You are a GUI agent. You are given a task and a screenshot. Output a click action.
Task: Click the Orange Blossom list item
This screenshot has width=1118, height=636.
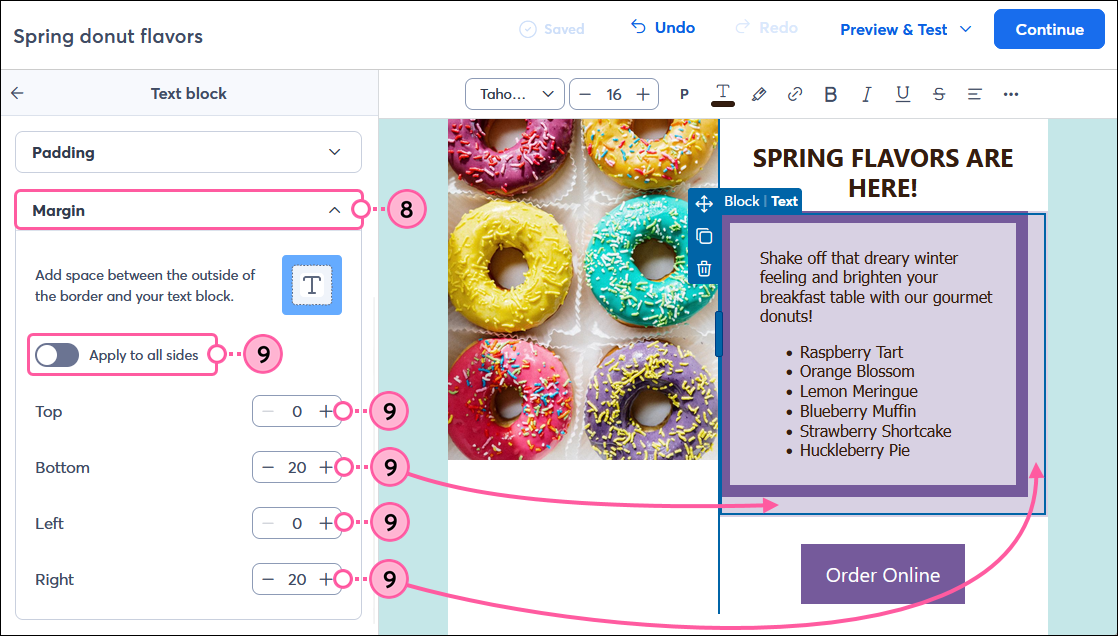[x=856, y=371]
